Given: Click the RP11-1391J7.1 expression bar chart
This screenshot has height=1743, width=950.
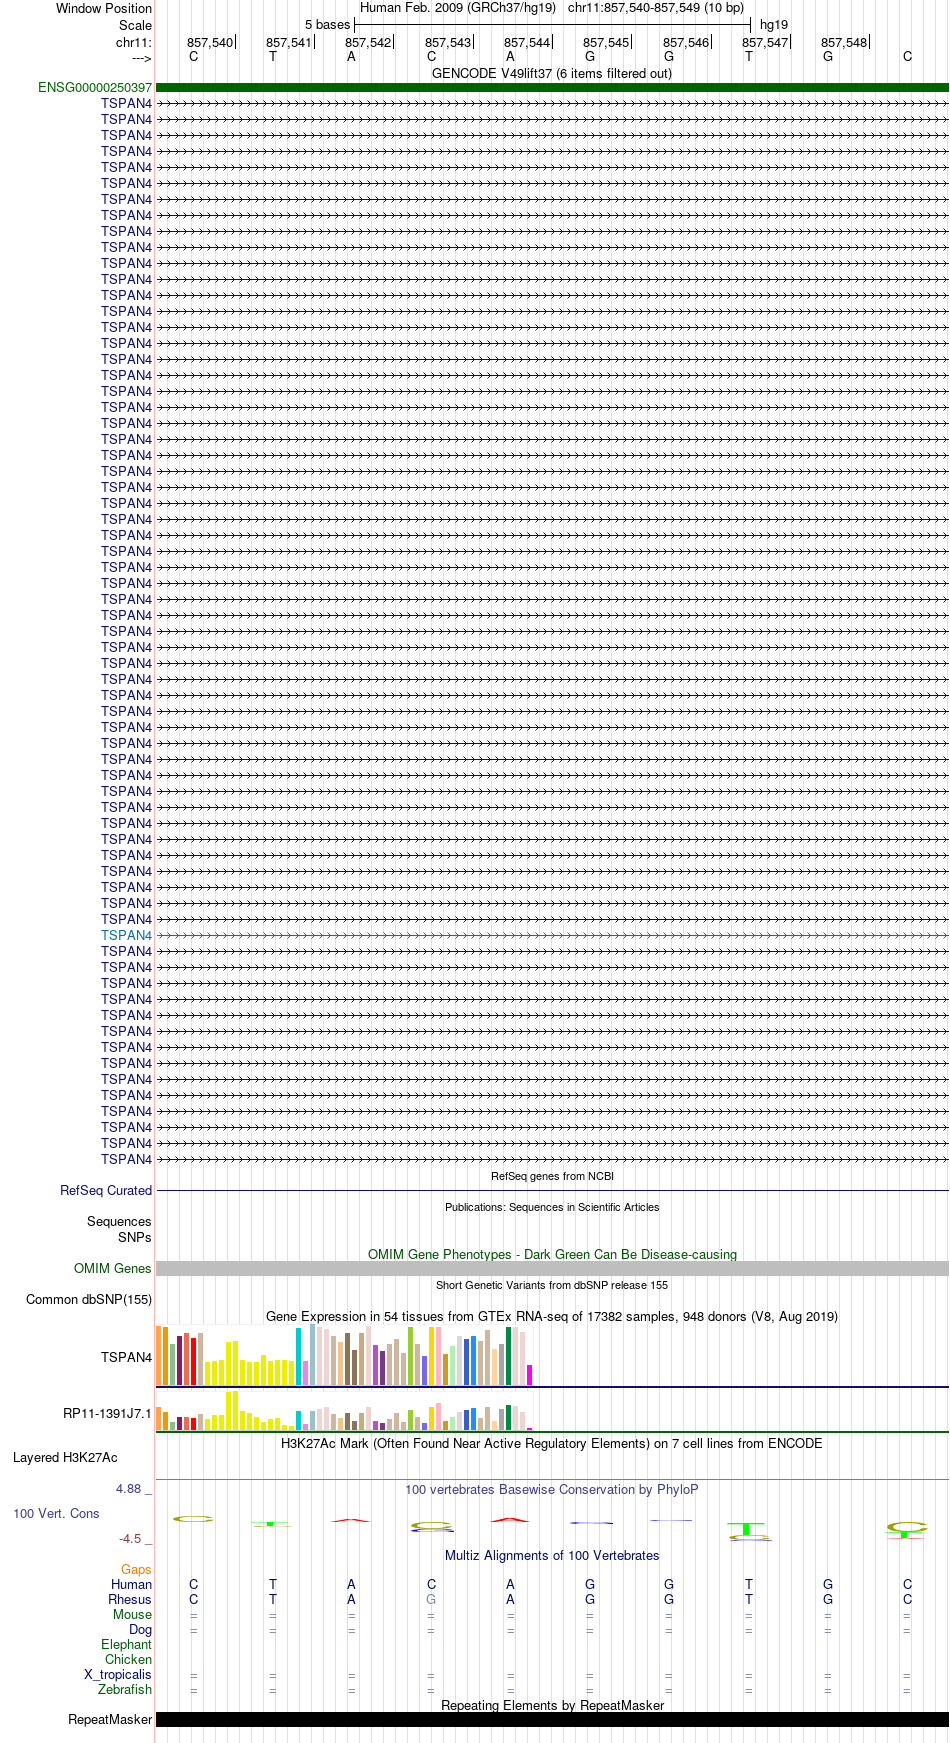Looking at the screenshot, I should pyautogui.click(x=344, y=1410).
